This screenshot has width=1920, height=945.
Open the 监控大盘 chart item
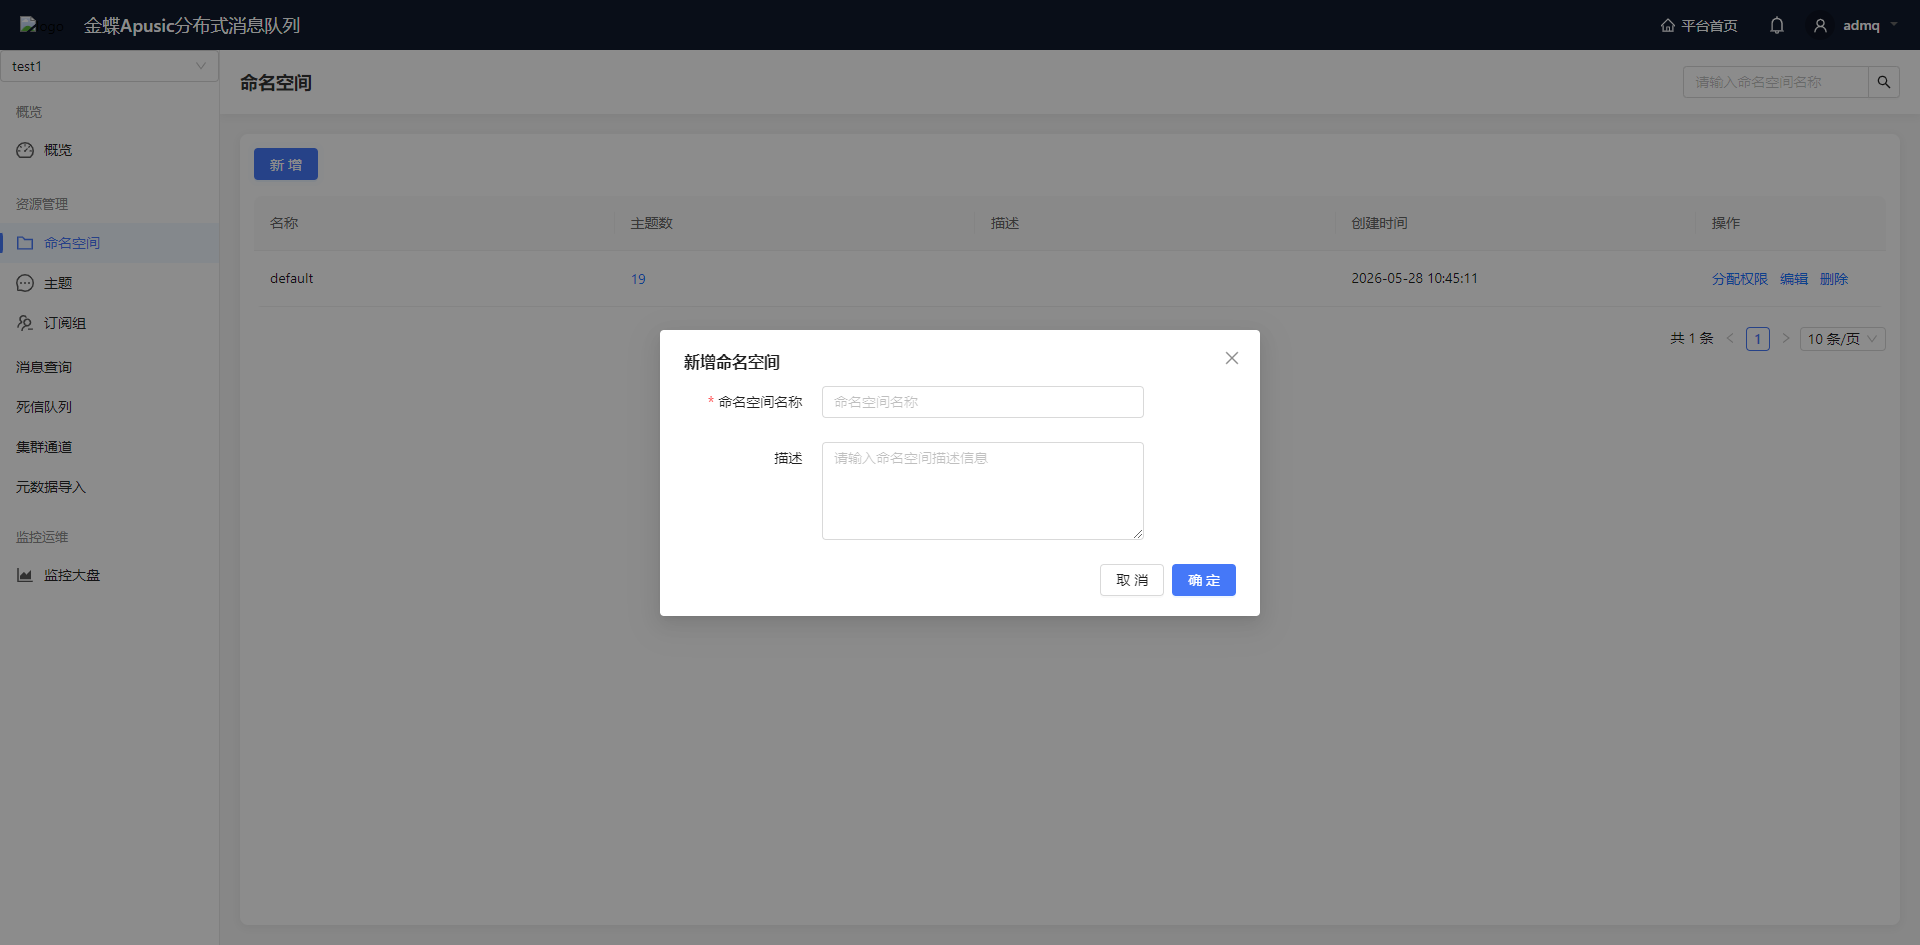[71, 575]
